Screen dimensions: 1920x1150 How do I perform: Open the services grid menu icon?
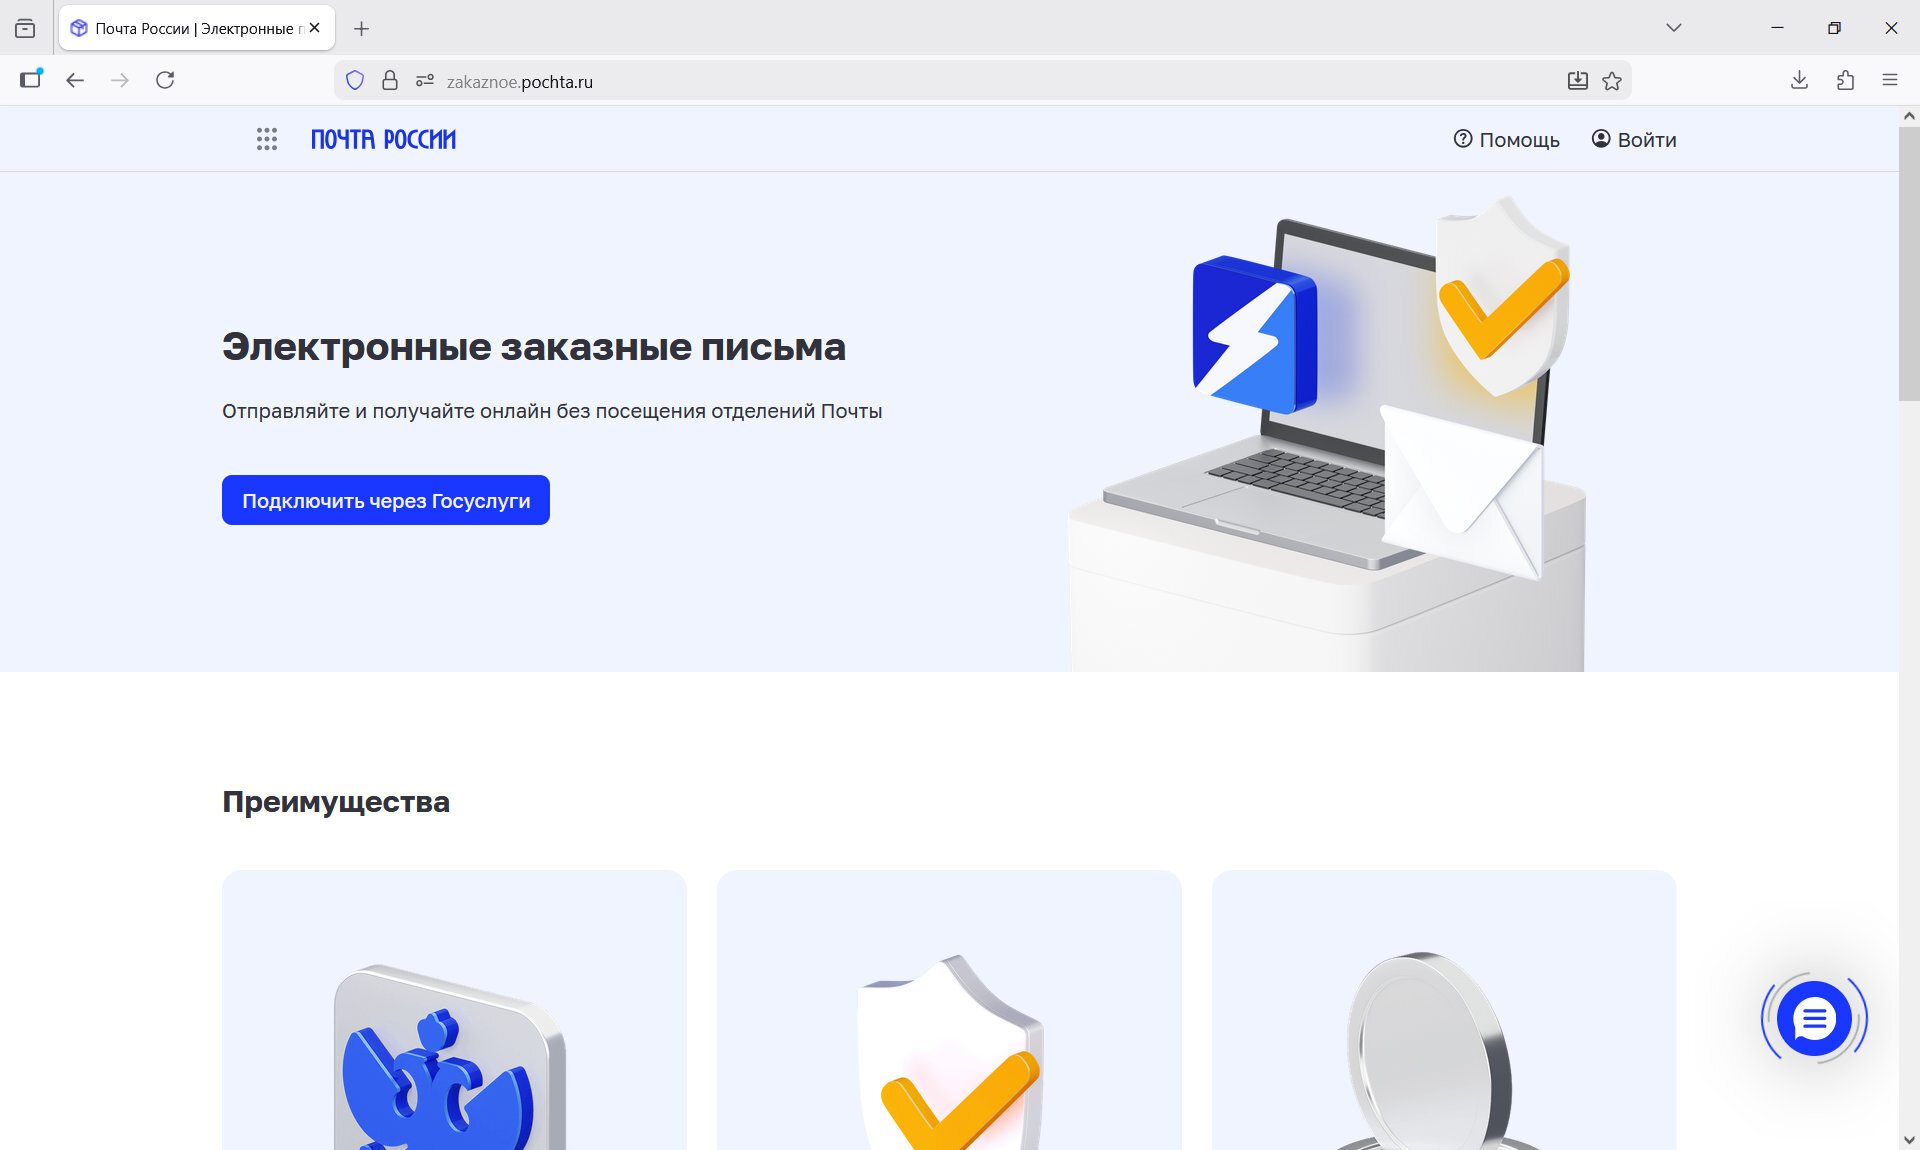pyautogui.click(x=266, y=139)
